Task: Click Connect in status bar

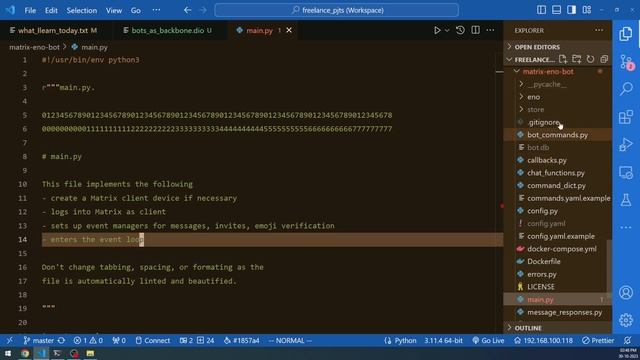Action: (x=152, y=340)
